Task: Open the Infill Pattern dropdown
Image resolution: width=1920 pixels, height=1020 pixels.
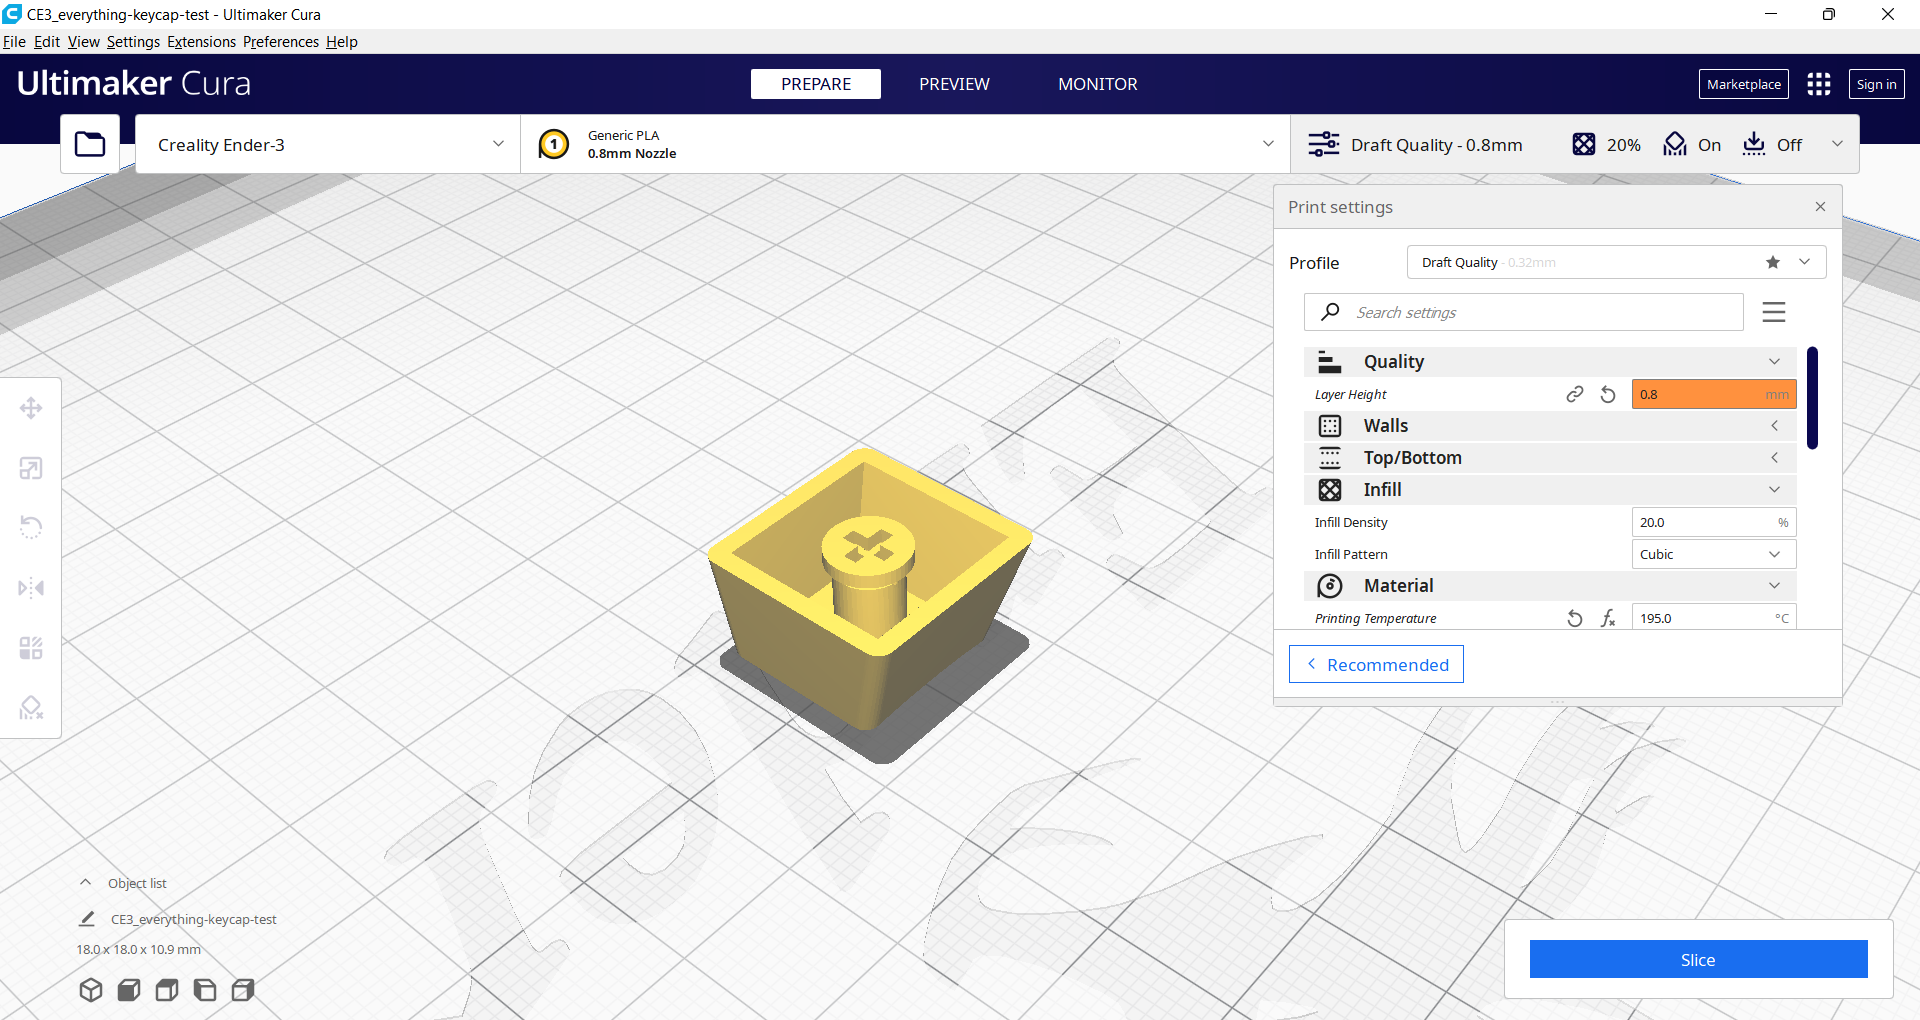Action: click(1713, 554)
